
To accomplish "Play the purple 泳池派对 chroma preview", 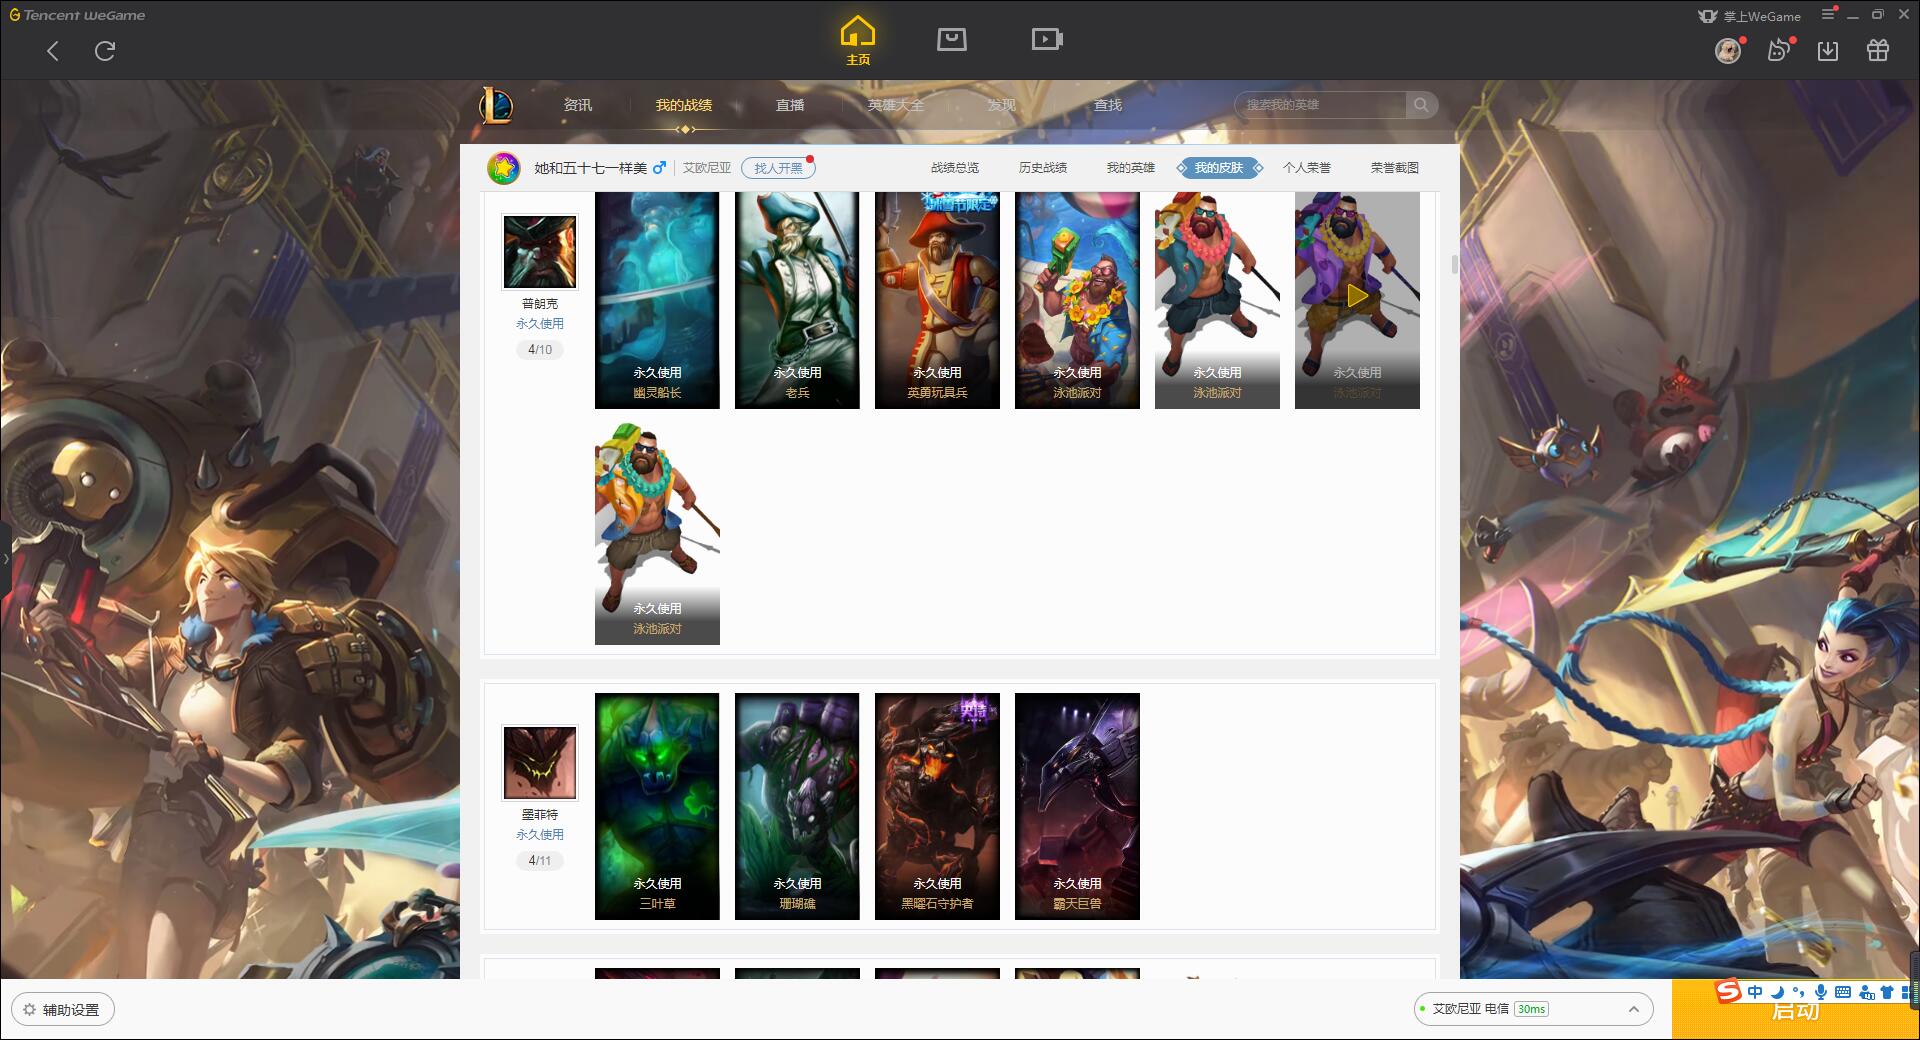I will [1357, 297].
